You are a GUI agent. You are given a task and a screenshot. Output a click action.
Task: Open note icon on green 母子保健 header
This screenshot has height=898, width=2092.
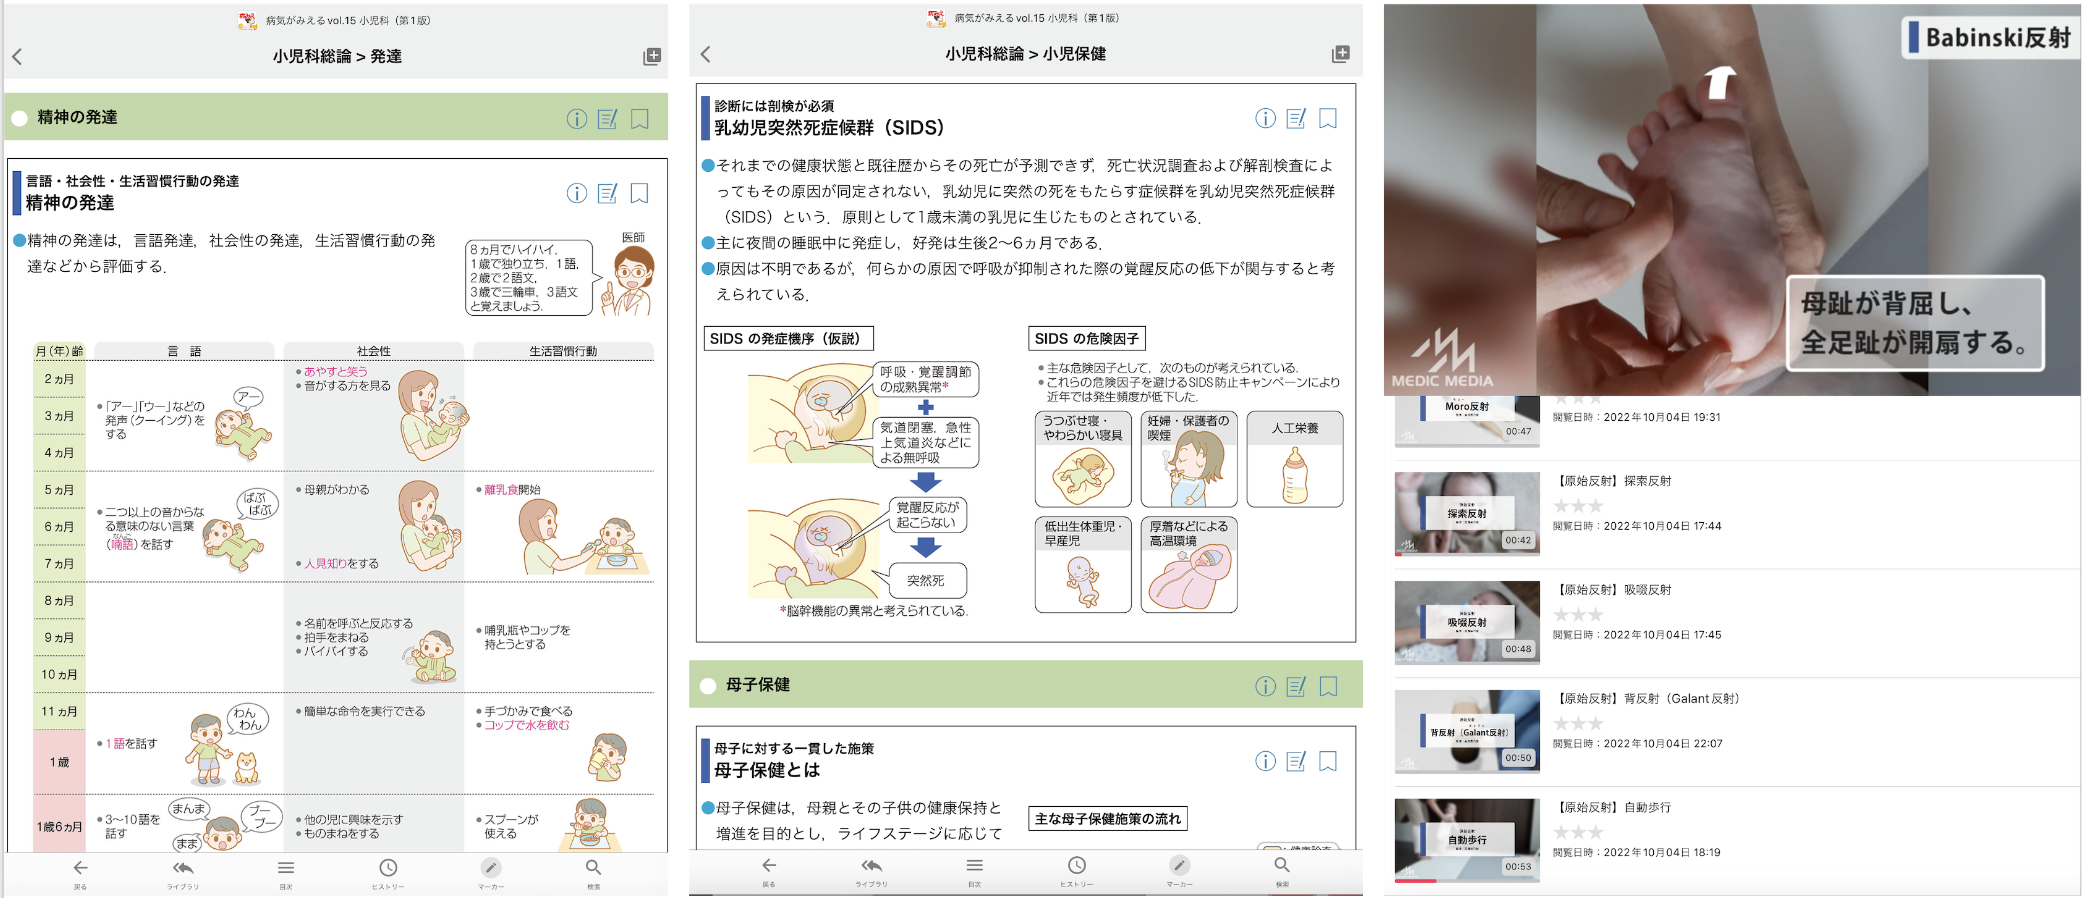pyautogui.click(x=1297, y=686)
